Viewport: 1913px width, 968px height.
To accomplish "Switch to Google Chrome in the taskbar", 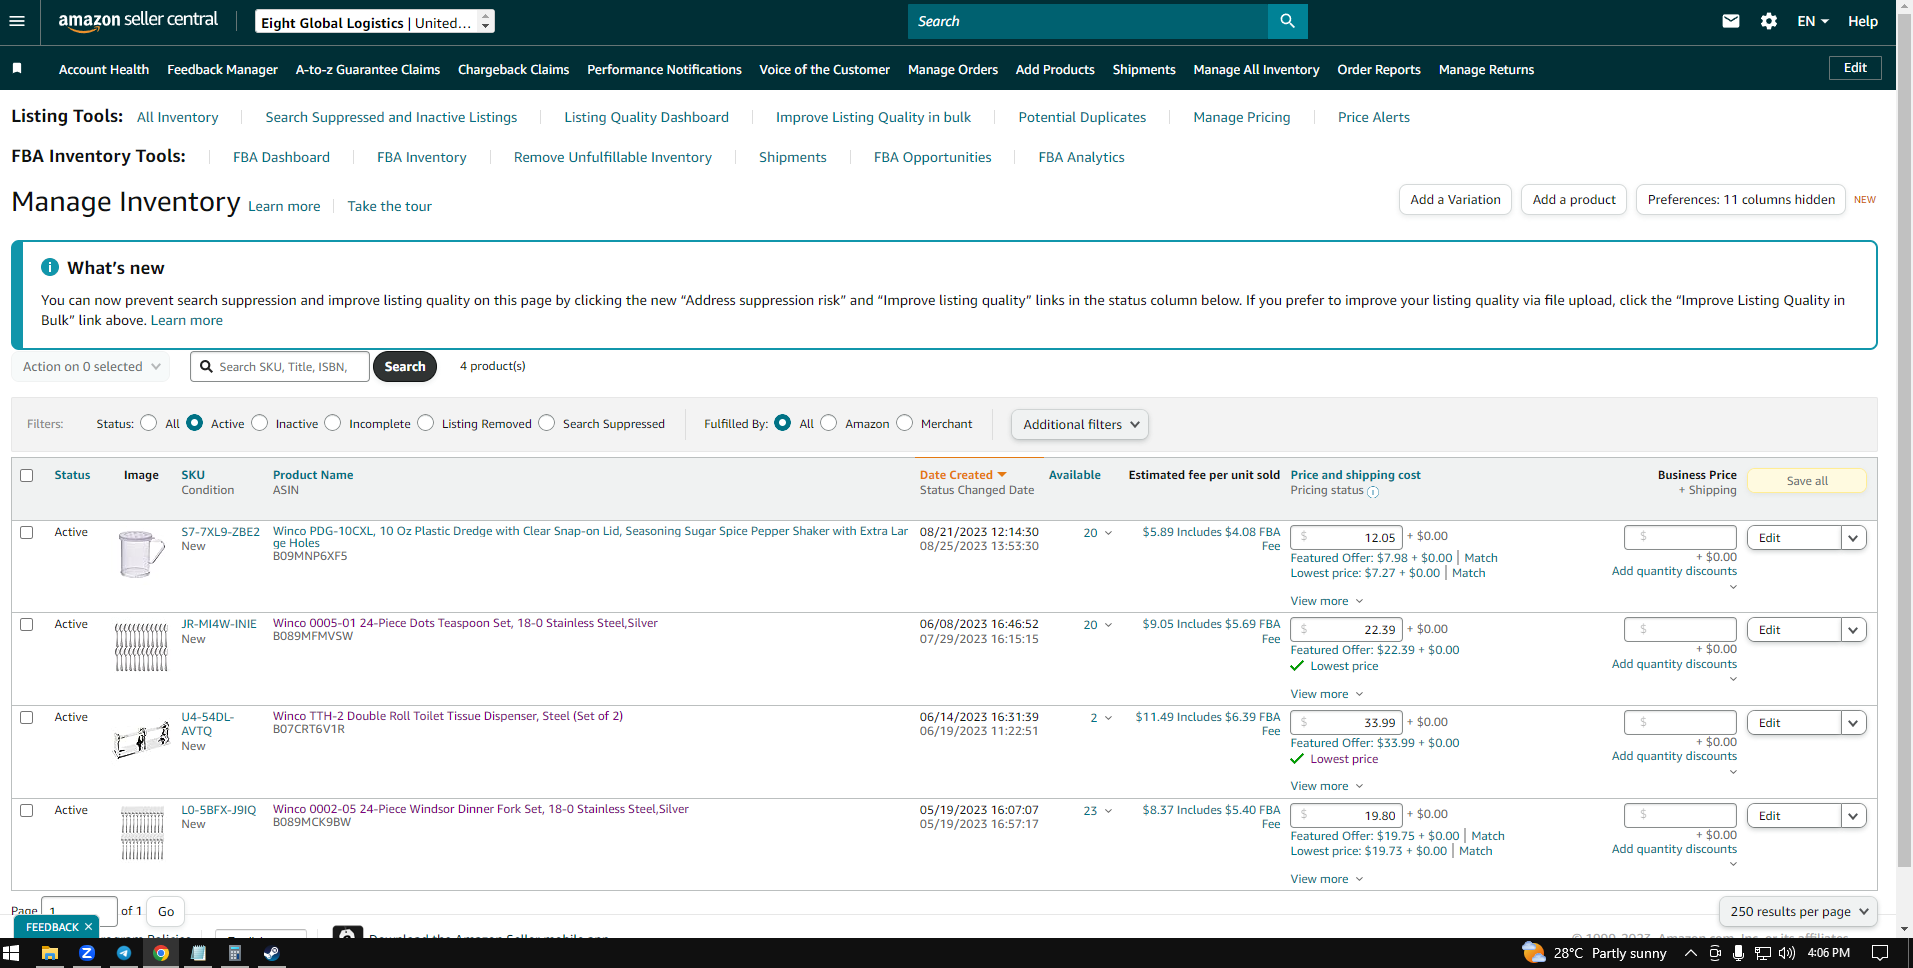I will click(161, 953).
